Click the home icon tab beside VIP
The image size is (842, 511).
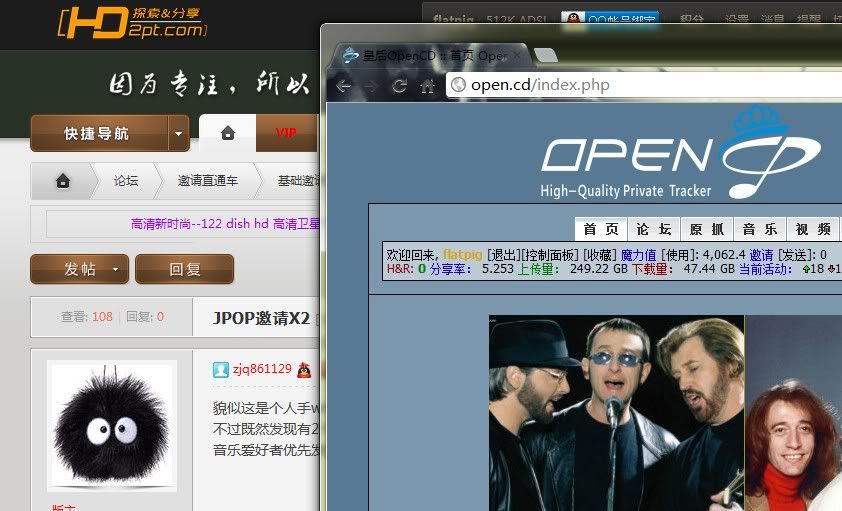coord(228,133)
